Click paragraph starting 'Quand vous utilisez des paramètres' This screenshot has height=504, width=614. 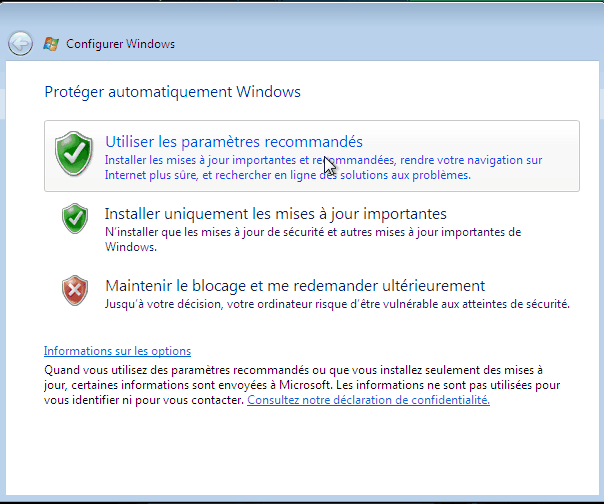pyautogui.click(x=302, y=385)
